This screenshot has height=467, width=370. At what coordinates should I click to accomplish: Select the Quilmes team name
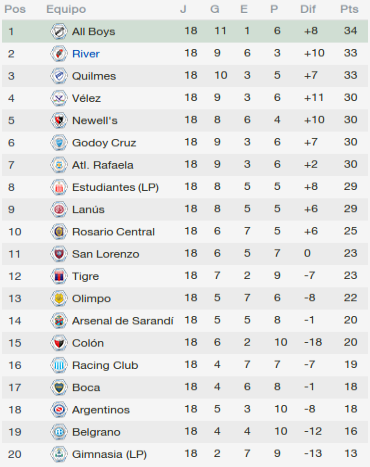click(x=94, y=76)
